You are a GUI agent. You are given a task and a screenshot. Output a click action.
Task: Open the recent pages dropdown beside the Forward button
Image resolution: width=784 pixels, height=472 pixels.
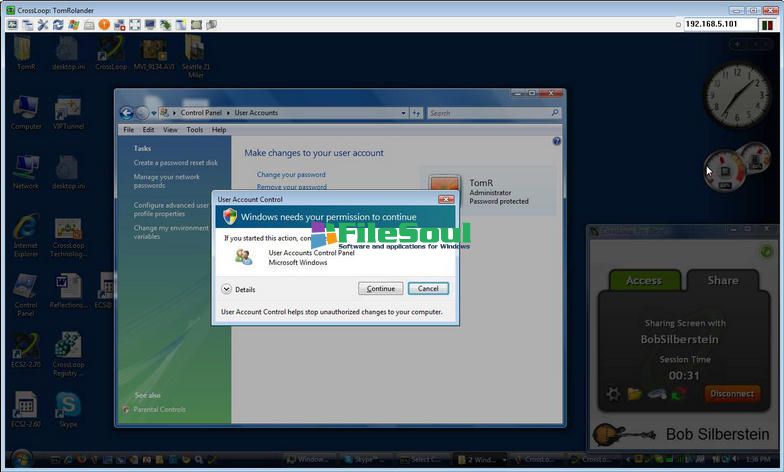pos(155,113)
